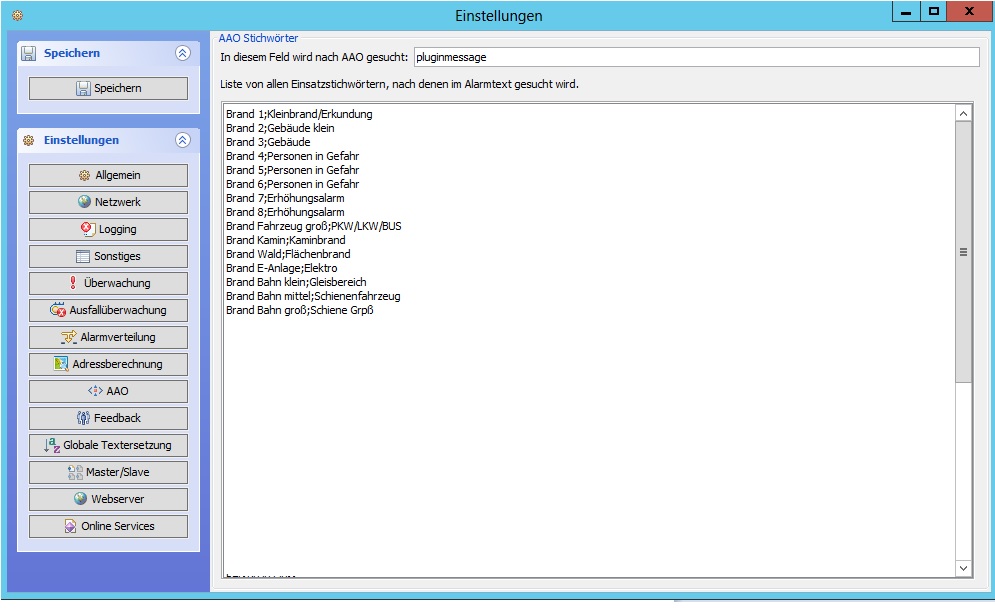
Task: Click the table icon next to Sonstiges
Action: 83,256
